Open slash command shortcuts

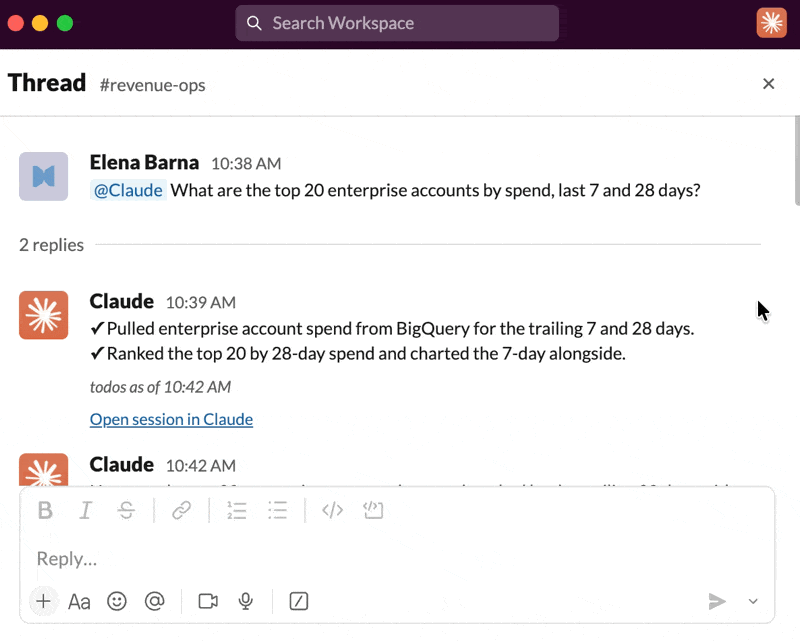pyautogui.click(x=298, y=601)
